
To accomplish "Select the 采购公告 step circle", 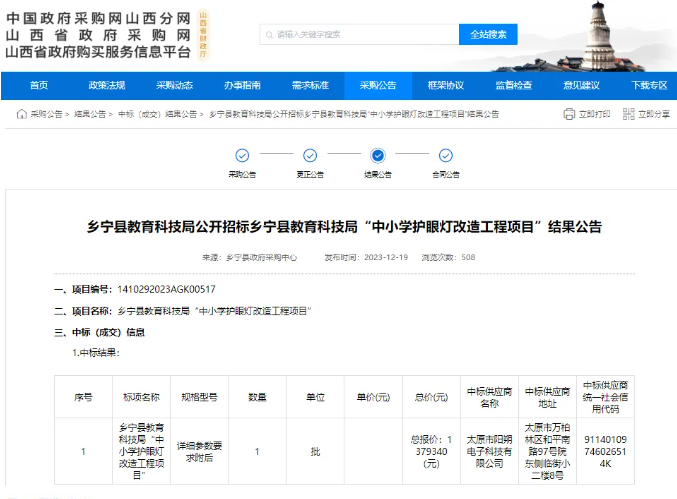I will (x=242, y=155).
